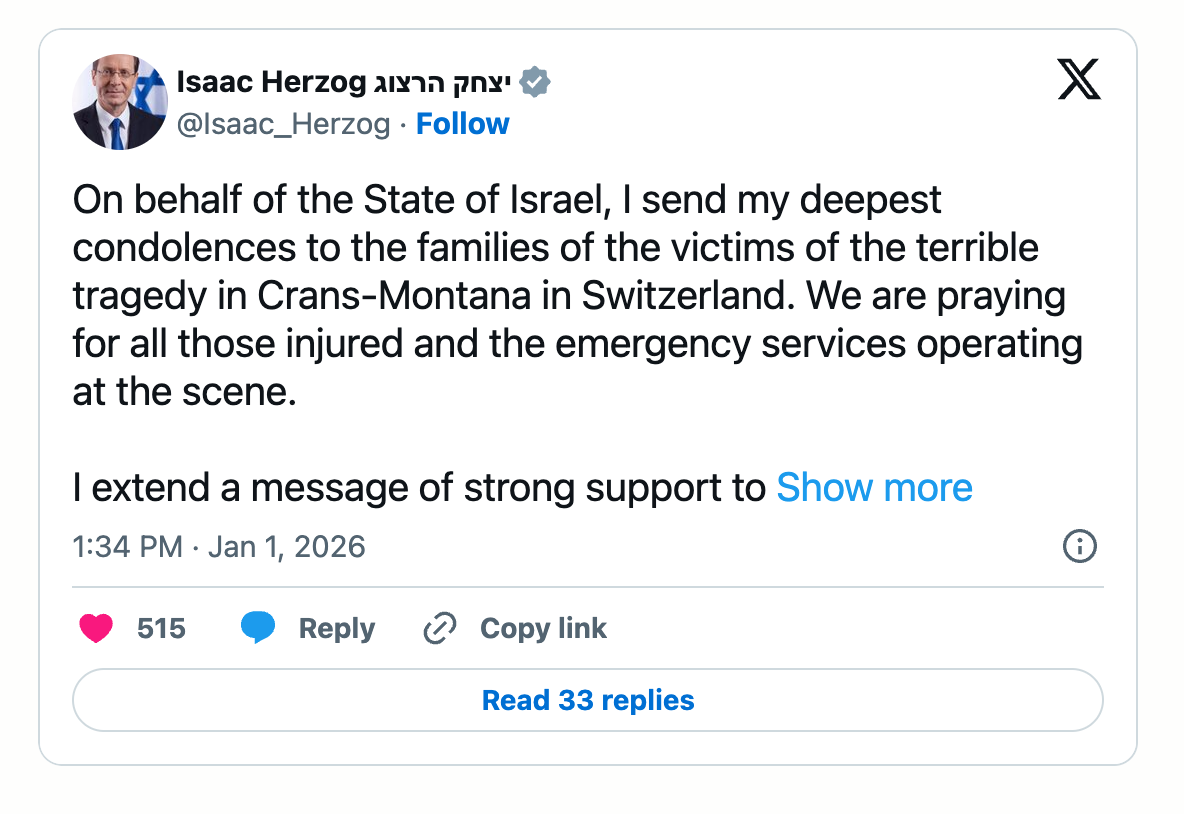Click the X logo icon
This screenshot has height=814, width=1184.
pyautogui.click(x=1078, y=80)
